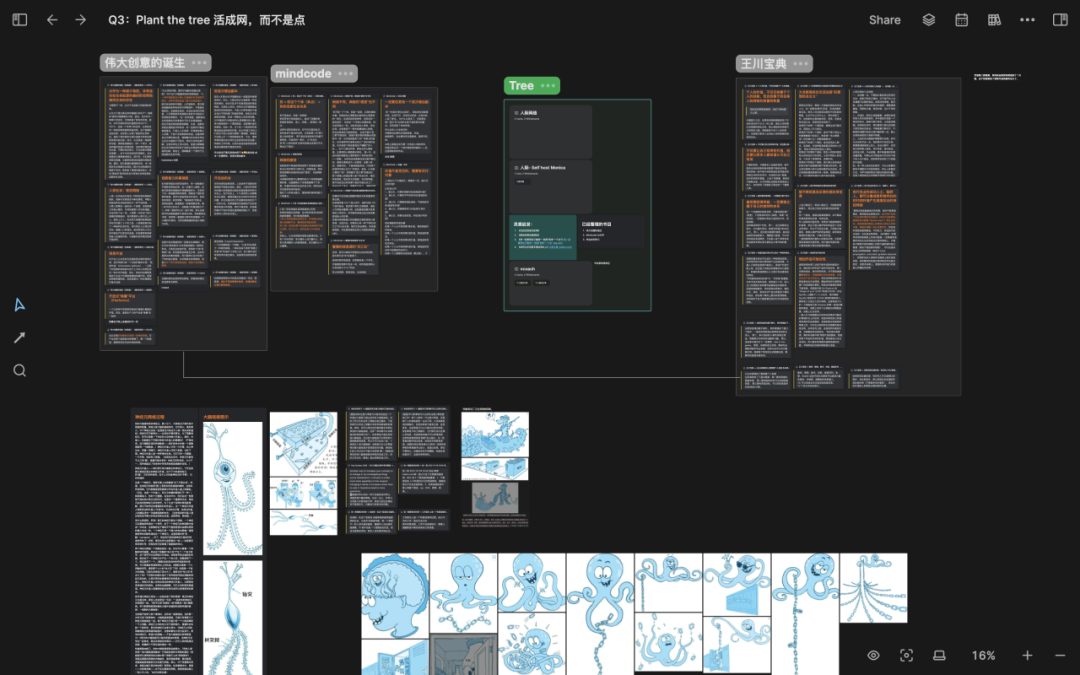Select the 王川宝典 section label
The width and height of the screenshot is (1080, 675).
point(763,64)
